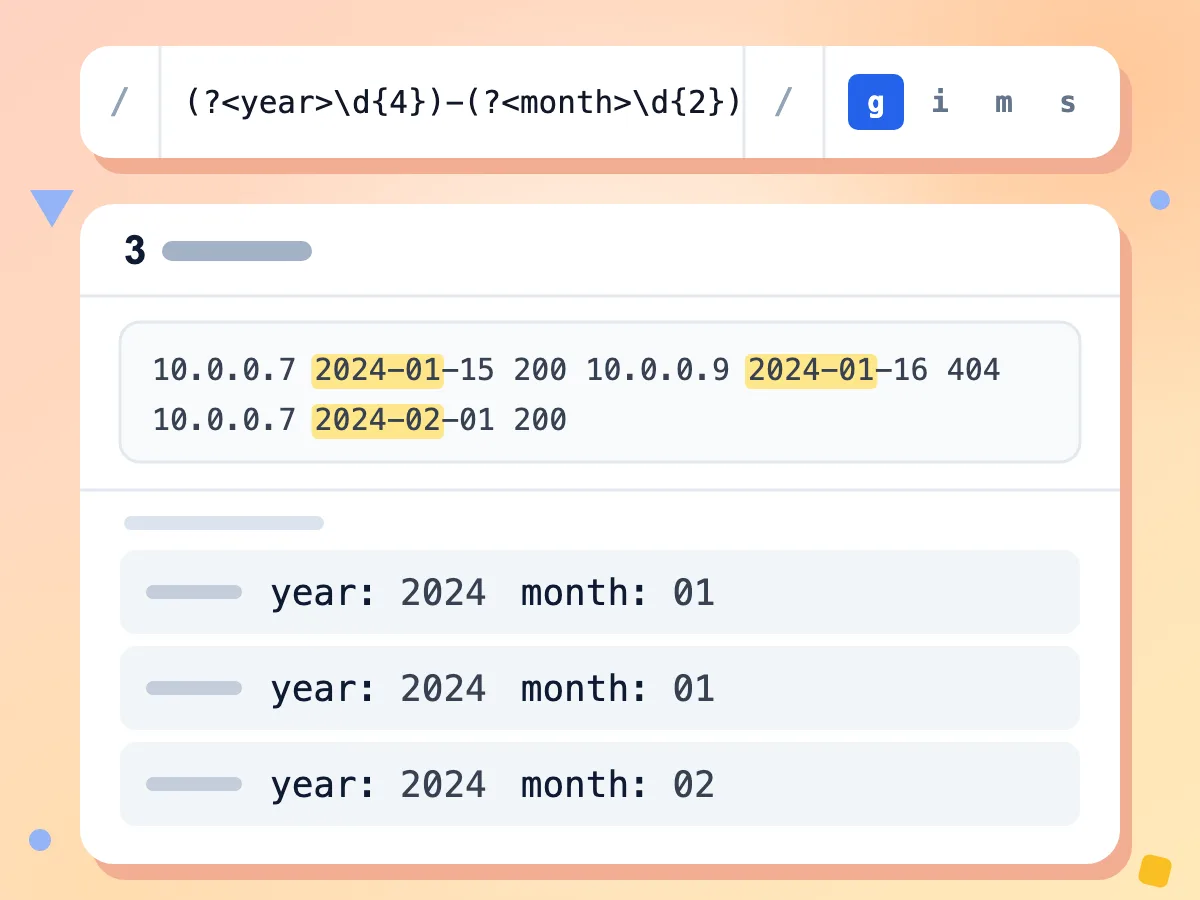Click the match count number 3
The image size is (1200, 900).
(x=135, y=251)
